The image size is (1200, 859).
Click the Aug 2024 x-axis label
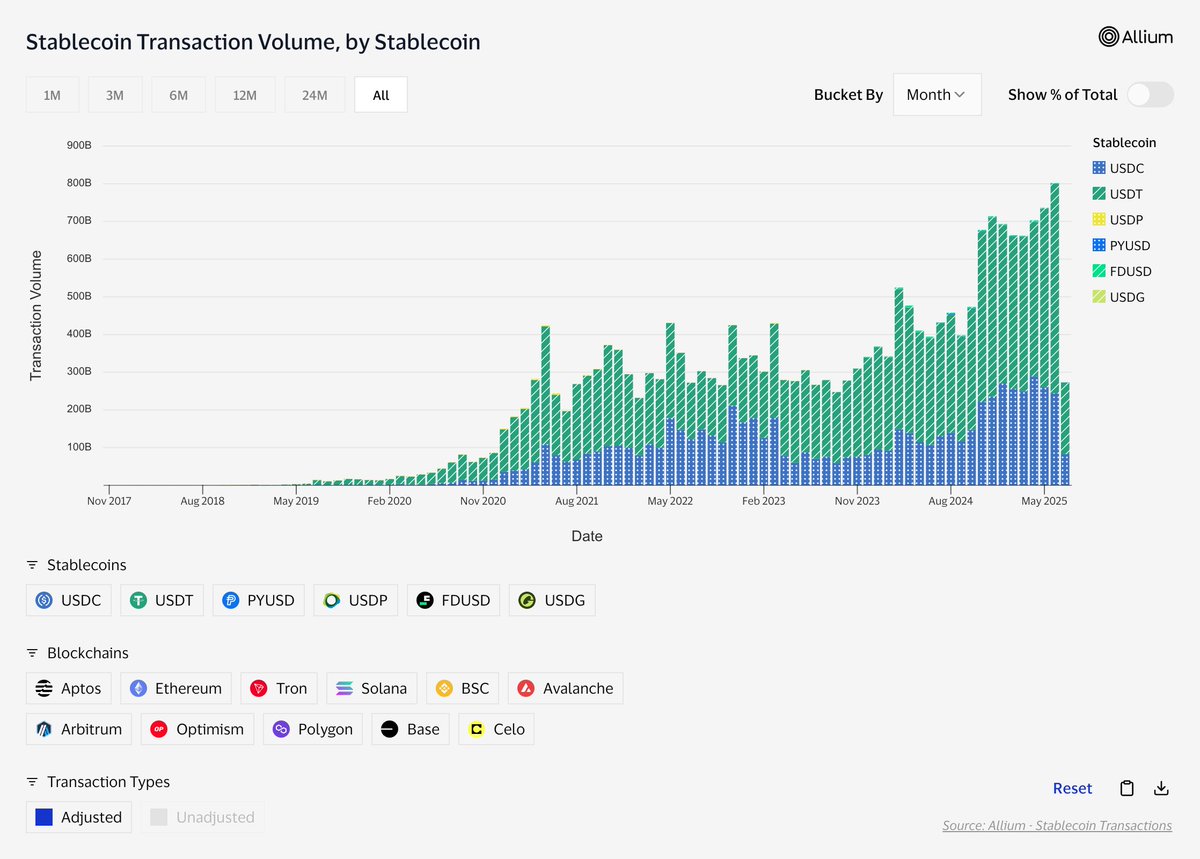949,500
